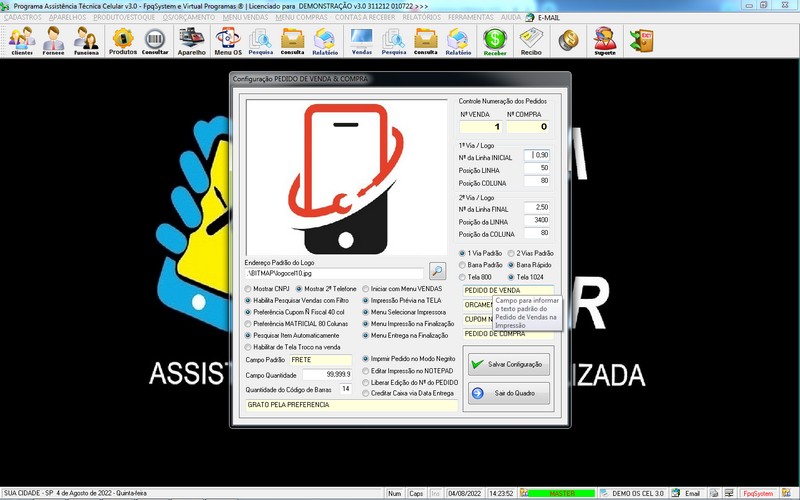Click the 04/08/2022 date in status bar
Image resolution: width=800 pixels, height=500 pixels.
464,493
